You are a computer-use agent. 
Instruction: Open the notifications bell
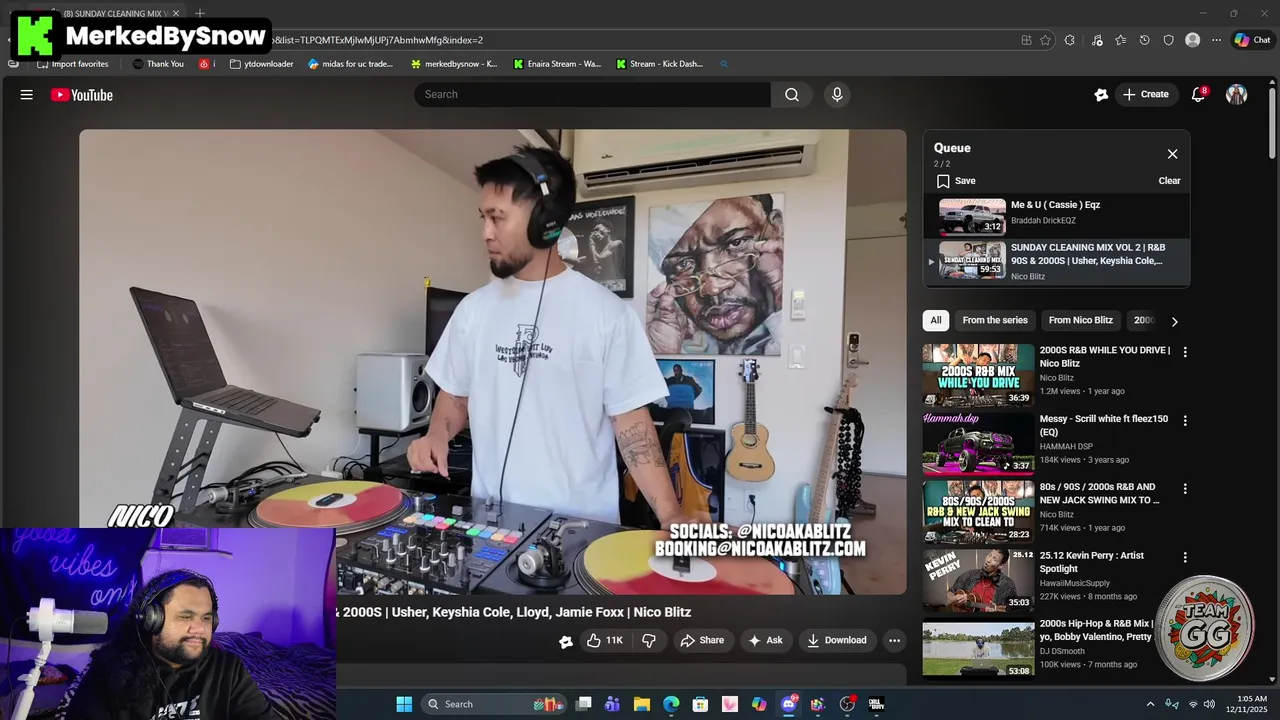1198,94
